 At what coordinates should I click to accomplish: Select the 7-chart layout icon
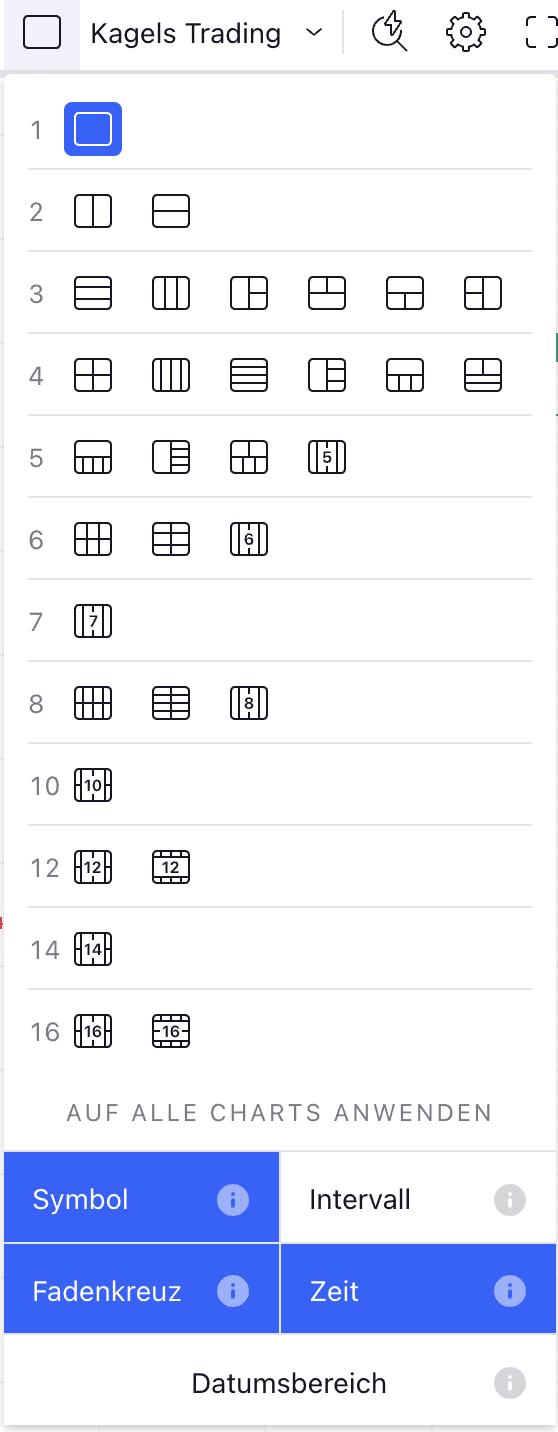click(93, 621)
